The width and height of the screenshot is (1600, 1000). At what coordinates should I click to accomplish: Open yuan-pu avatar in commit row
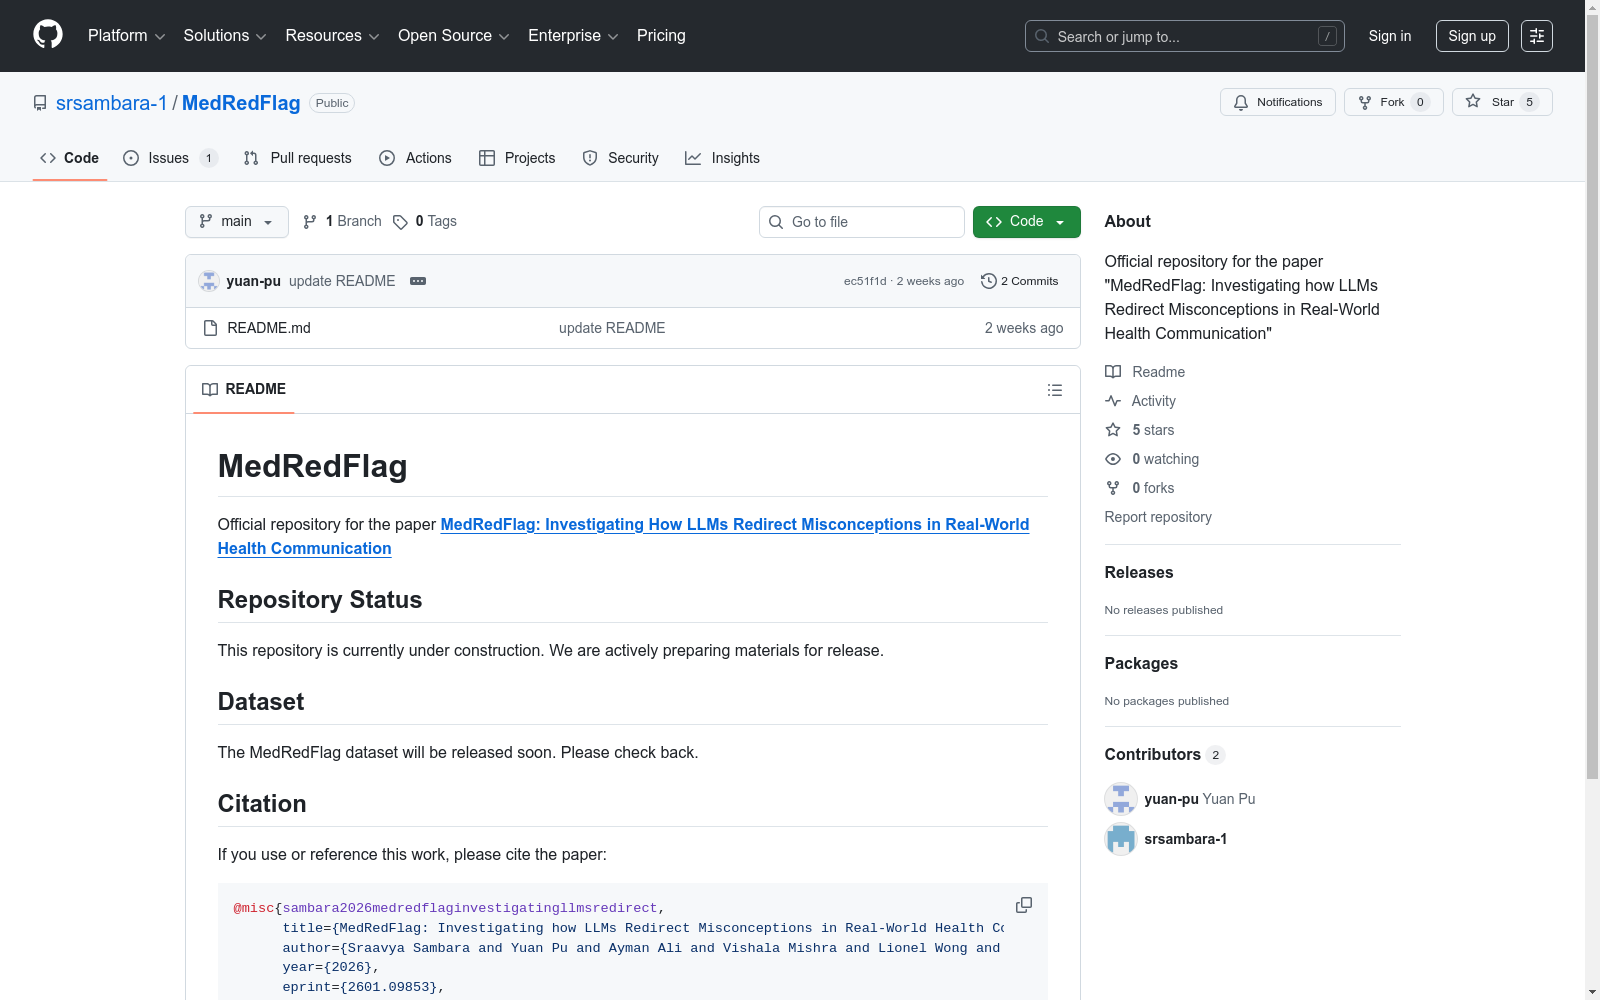209,281
